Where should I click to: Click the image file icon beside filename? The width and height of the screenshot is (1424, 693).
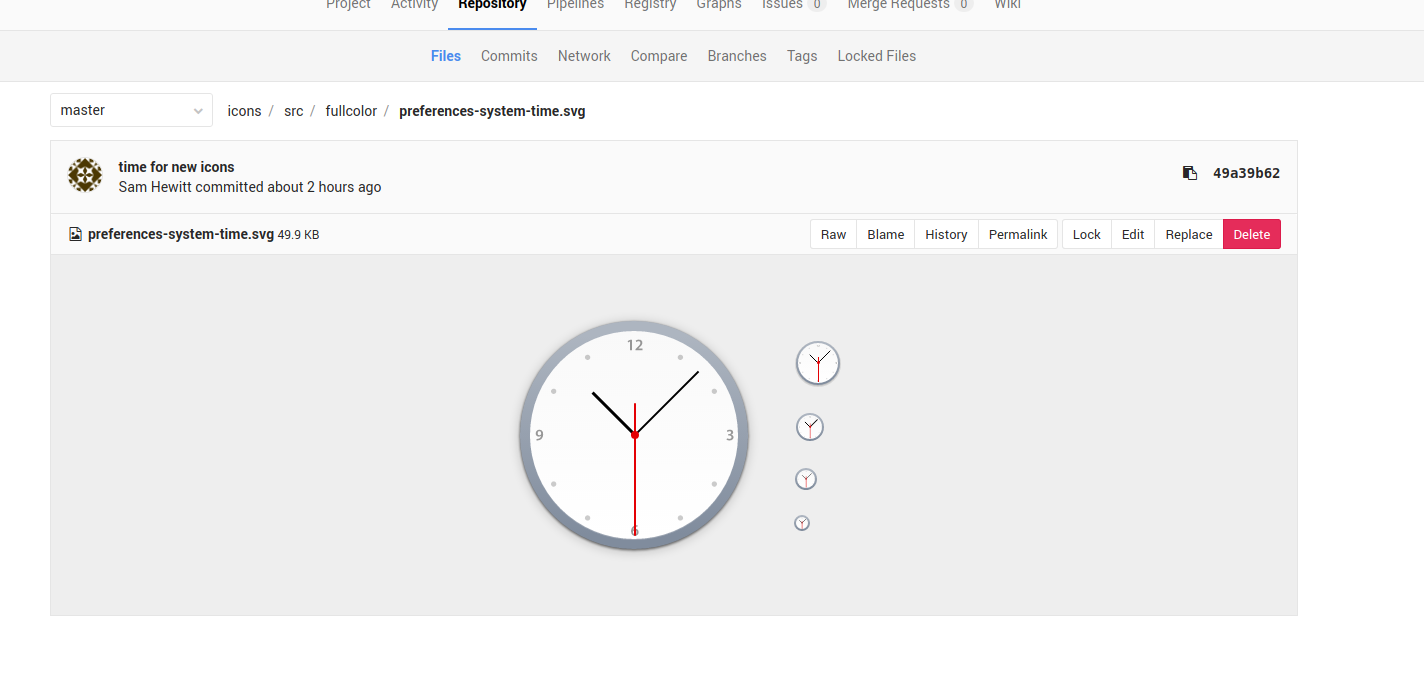[75, 234]
